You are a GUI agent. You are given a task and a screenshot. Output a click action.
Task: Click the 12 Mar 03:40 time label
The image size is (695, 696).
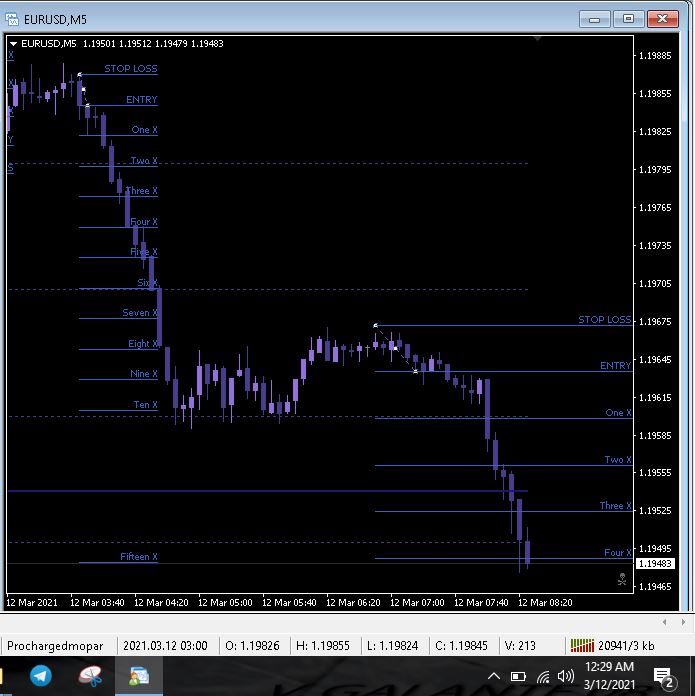pyautogui.click(x=97, y=602)
